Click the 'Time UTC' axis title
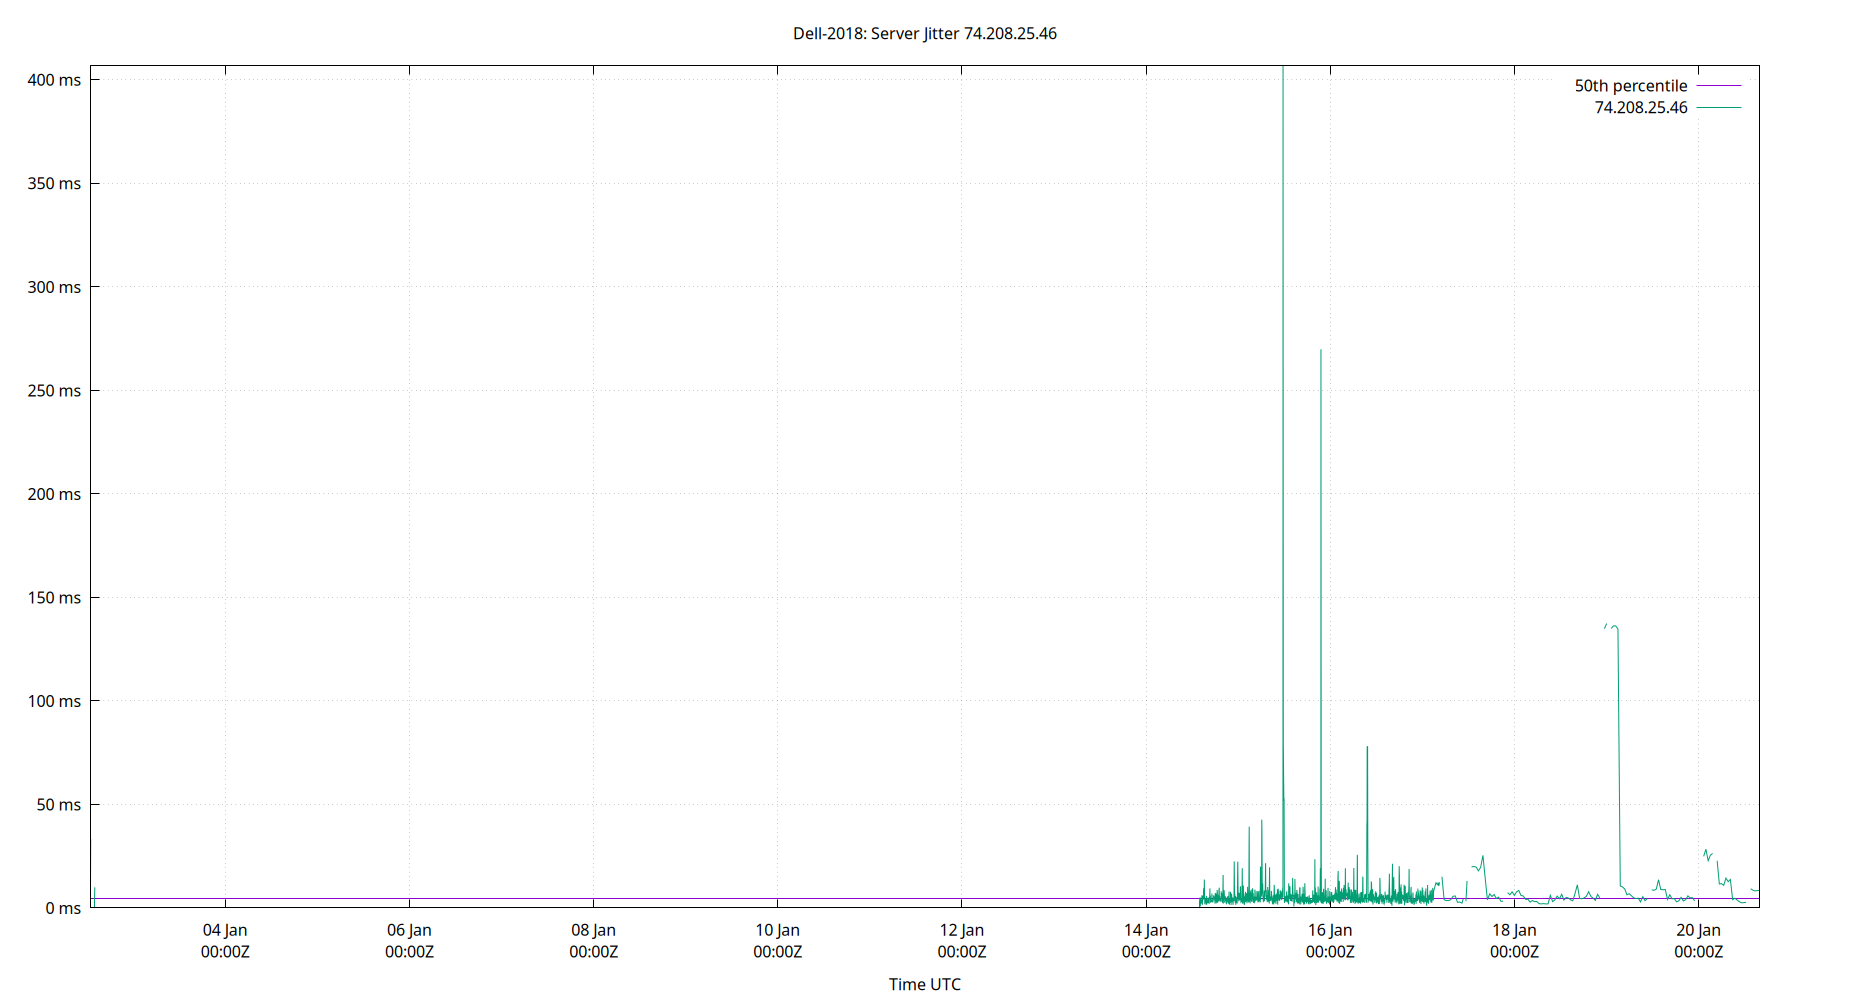 tap(925, 984)
